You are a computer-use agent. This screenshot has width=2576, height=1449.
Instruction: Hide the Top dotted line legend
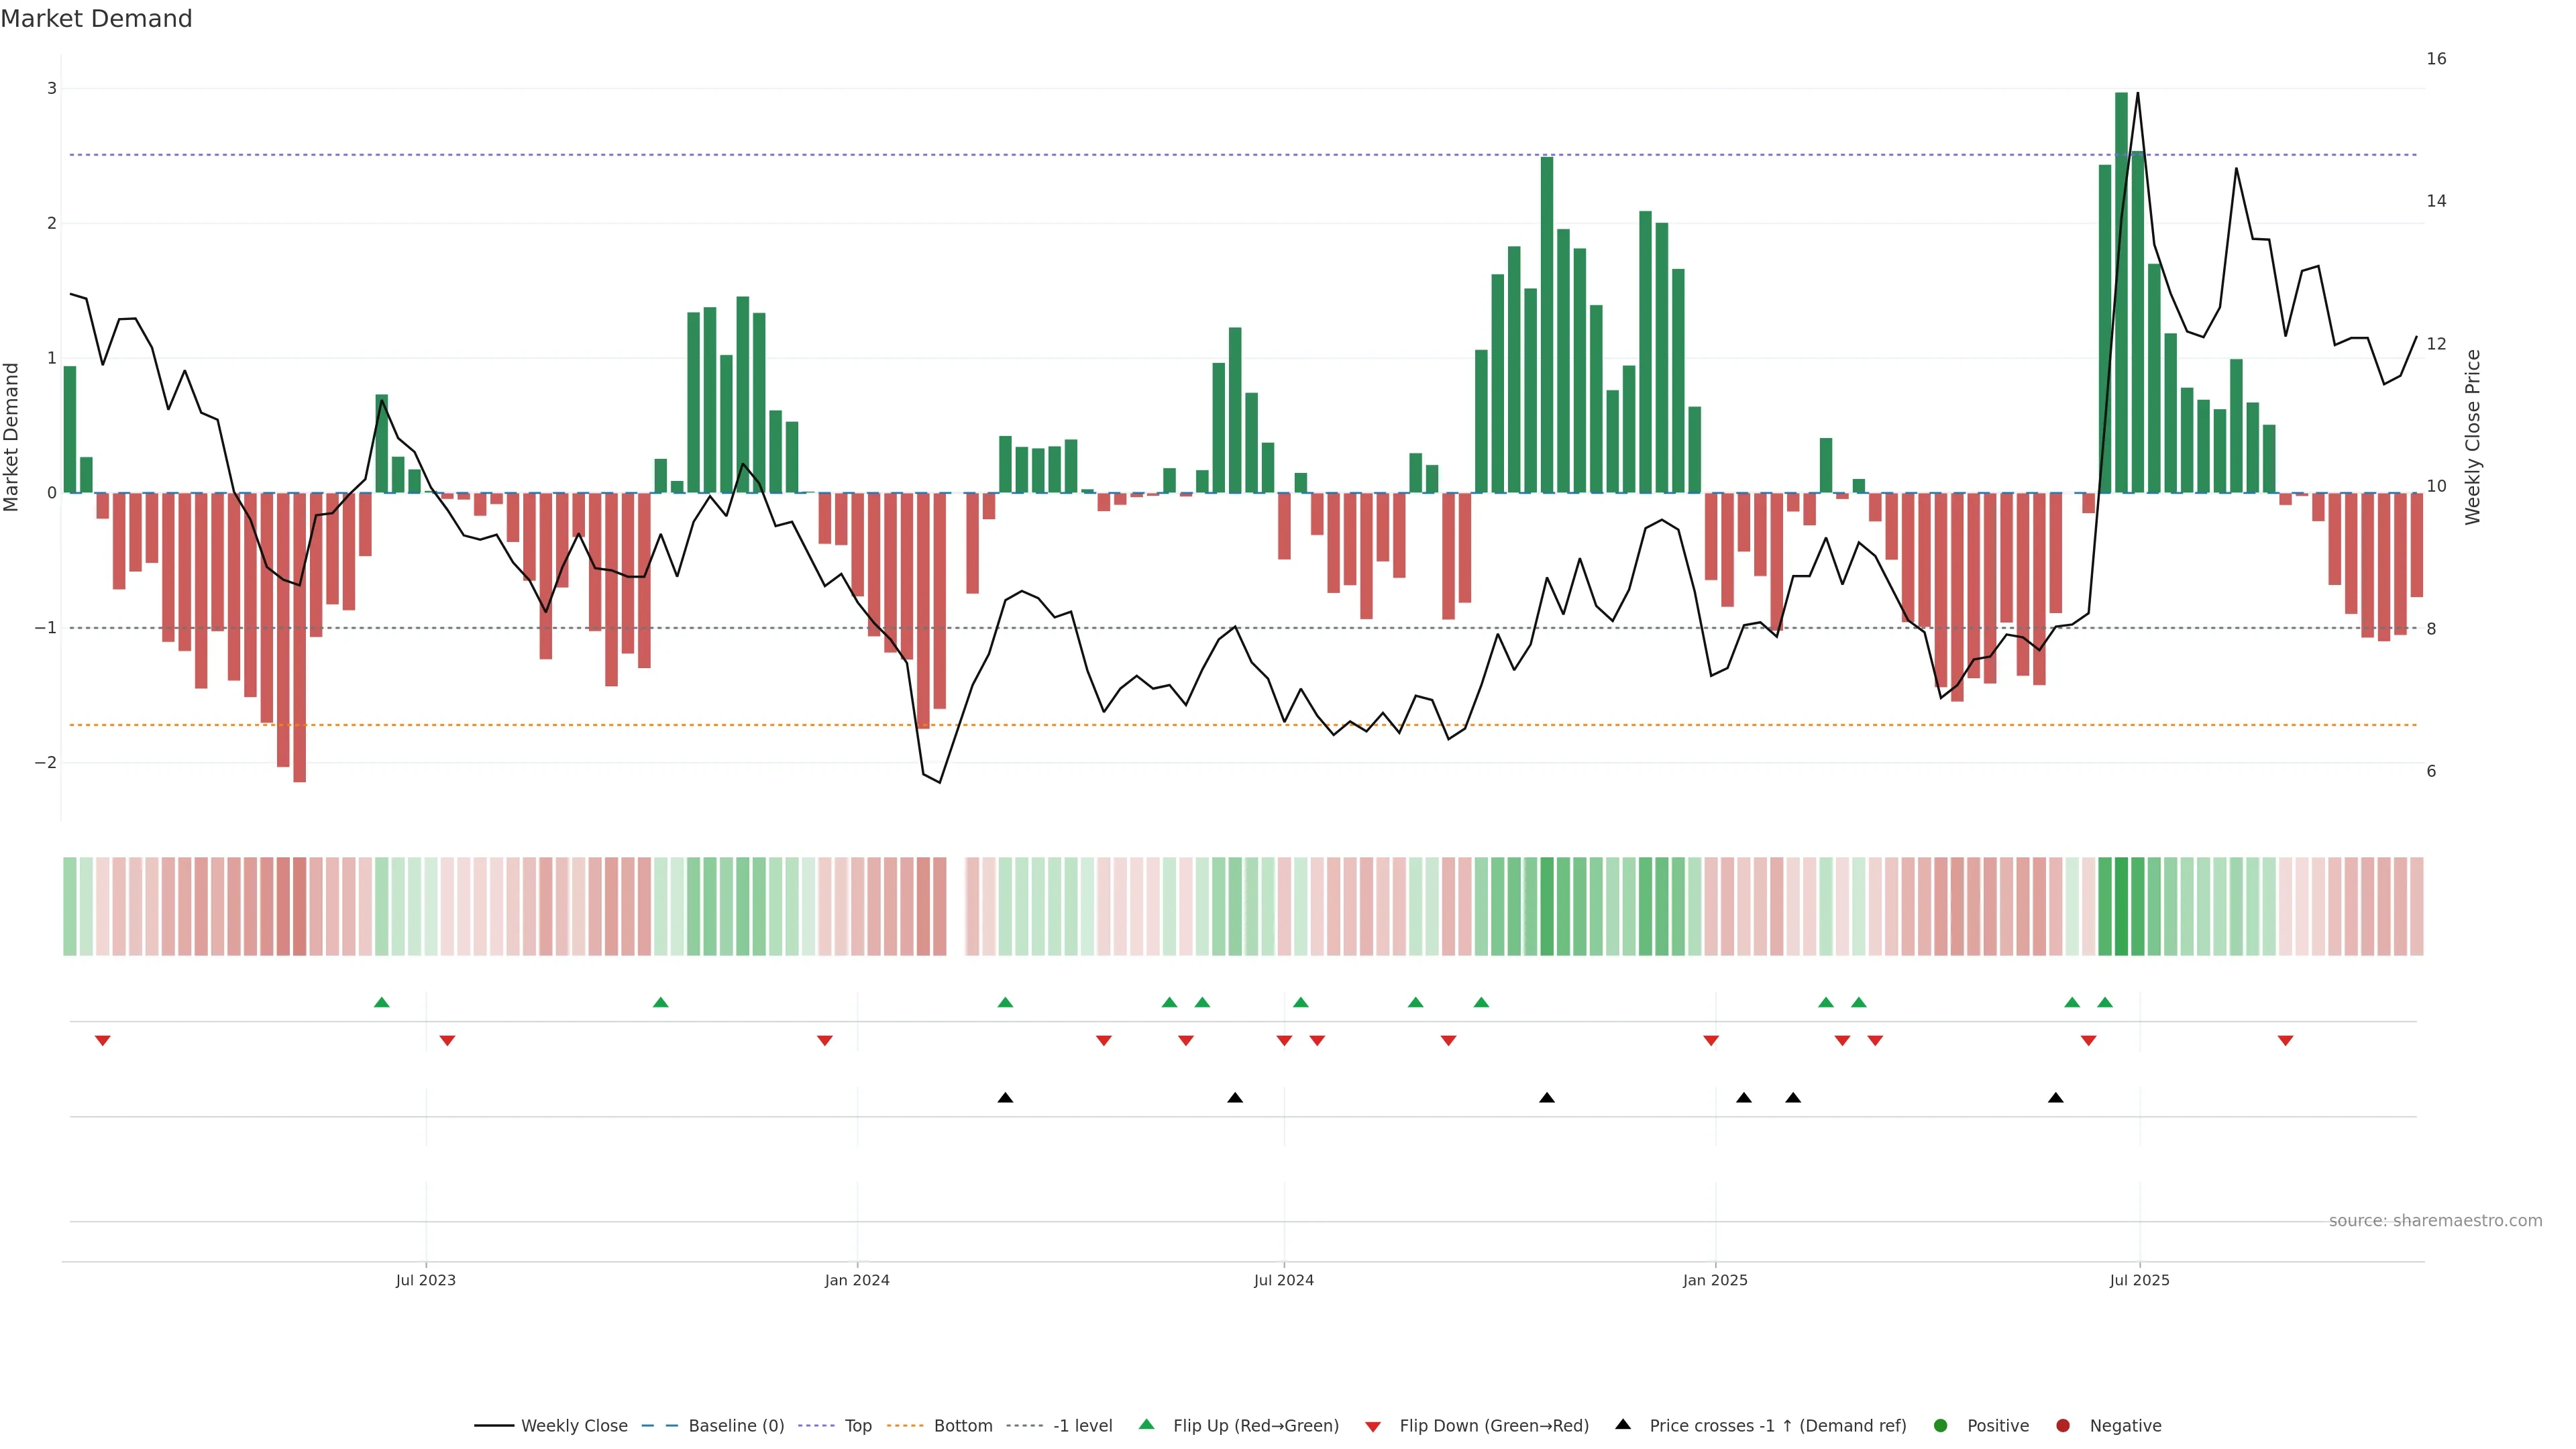[x=857, y=1426]
